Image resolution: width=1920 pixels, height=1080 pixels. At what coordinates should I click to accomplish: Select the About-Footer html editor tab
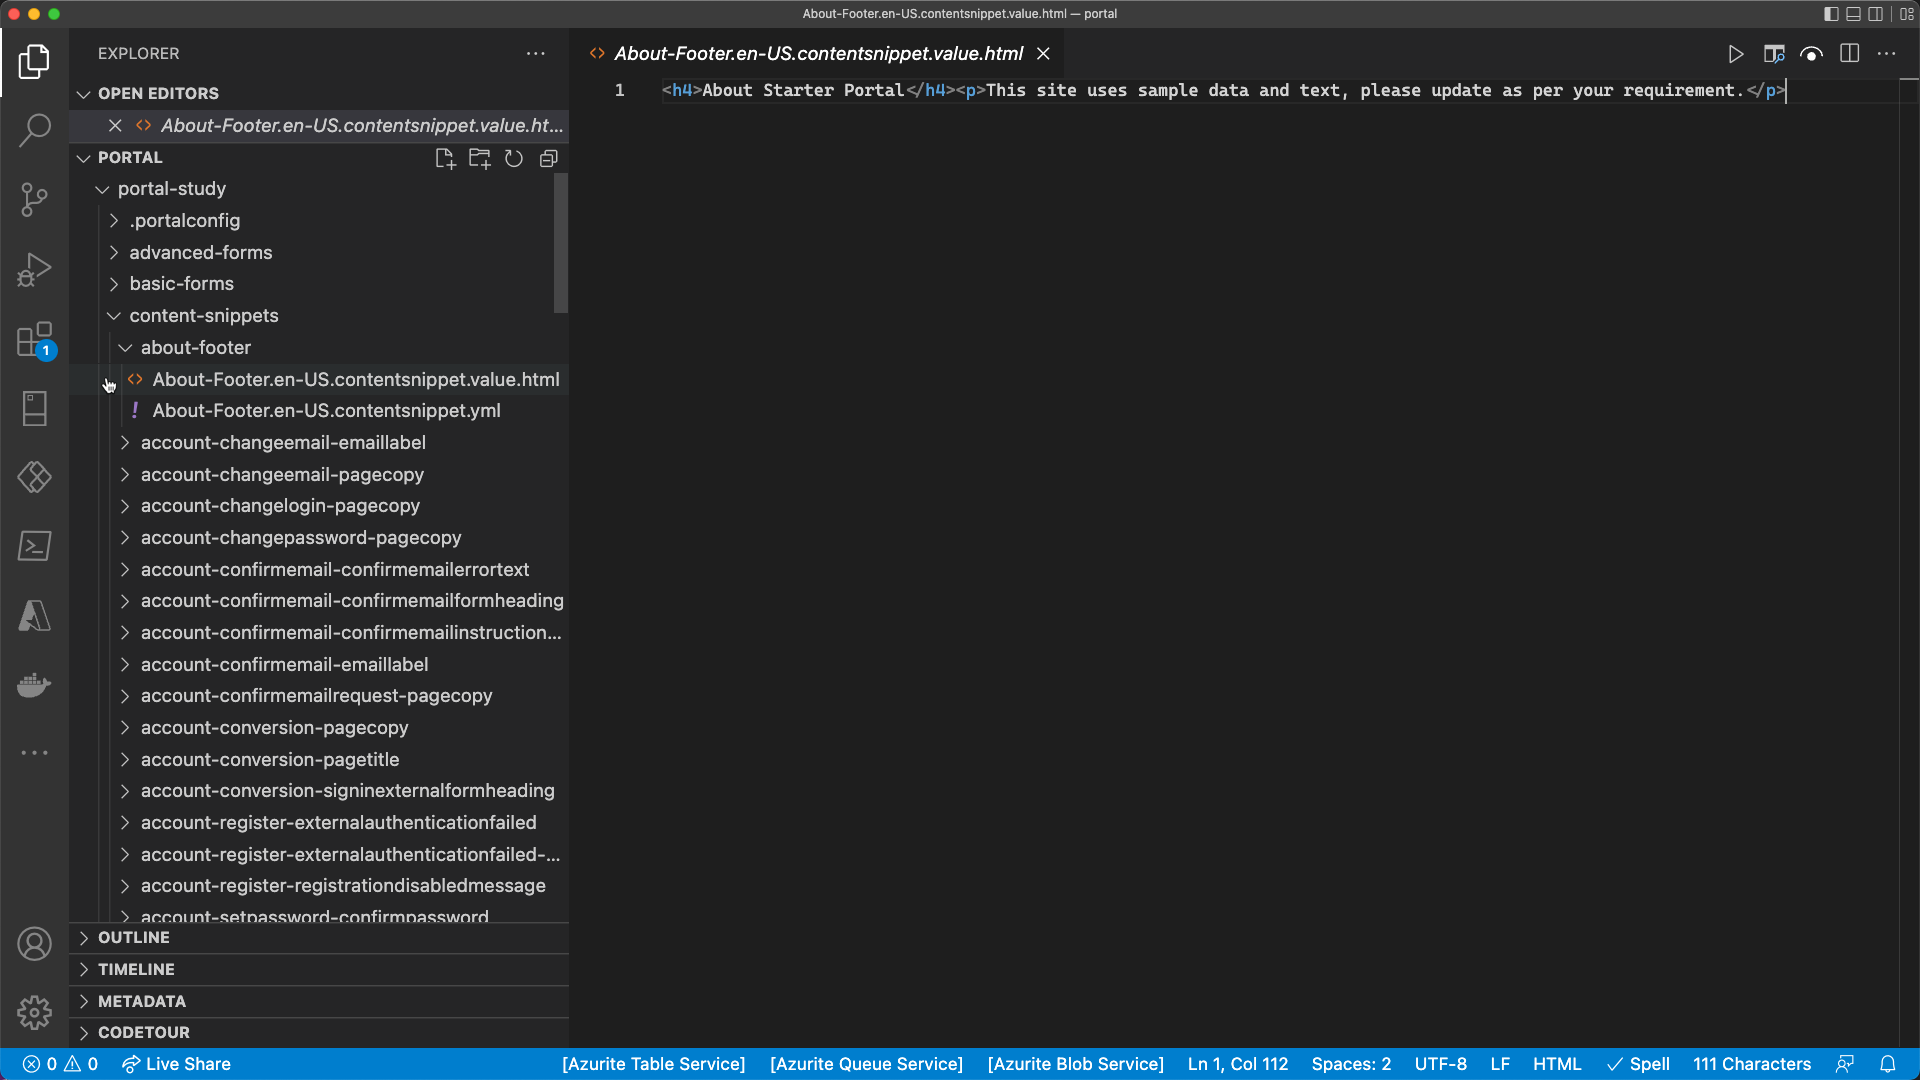coord(817,54)
